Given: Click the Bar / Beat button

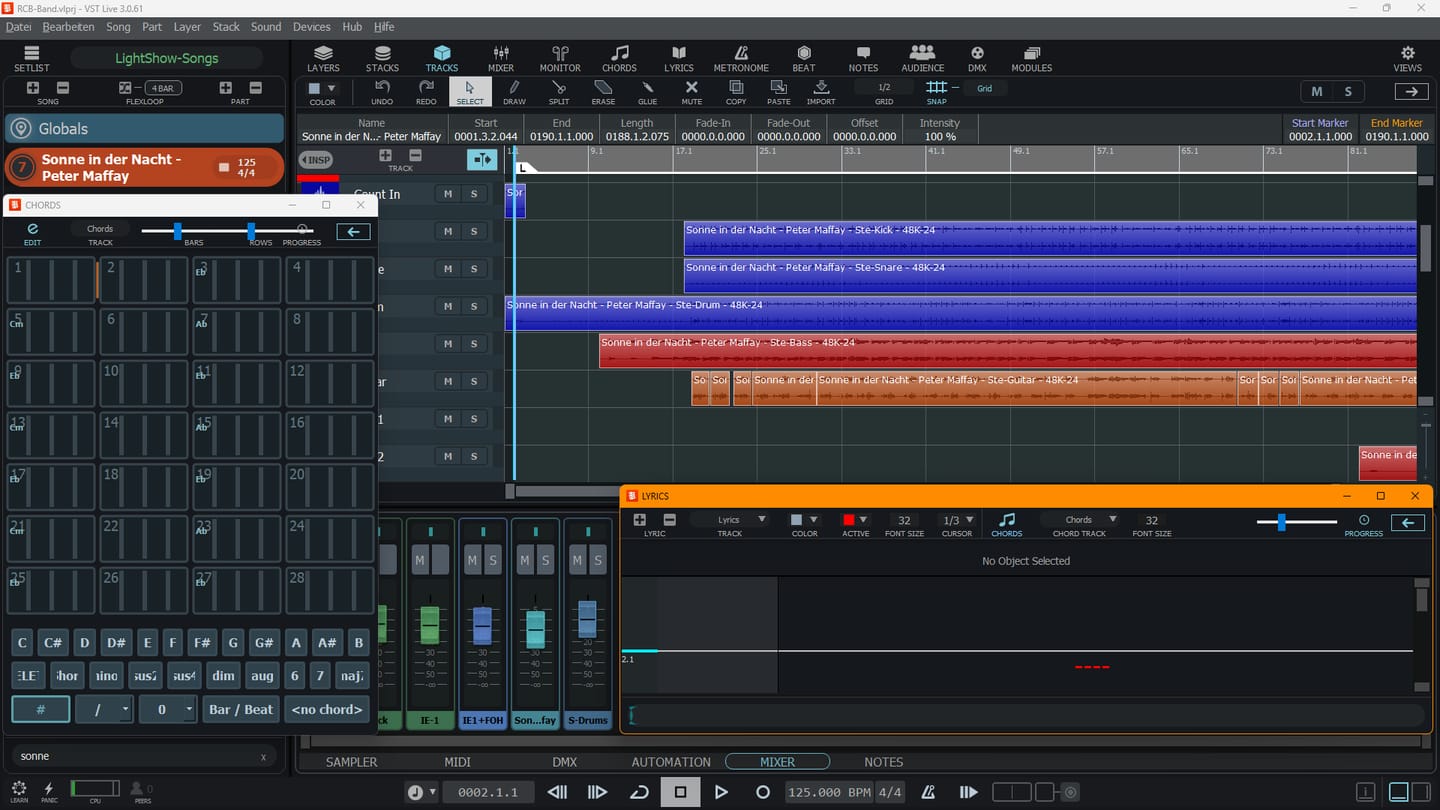Looking at the screenshot, I should pyautogui.click(x=241, y=709).
